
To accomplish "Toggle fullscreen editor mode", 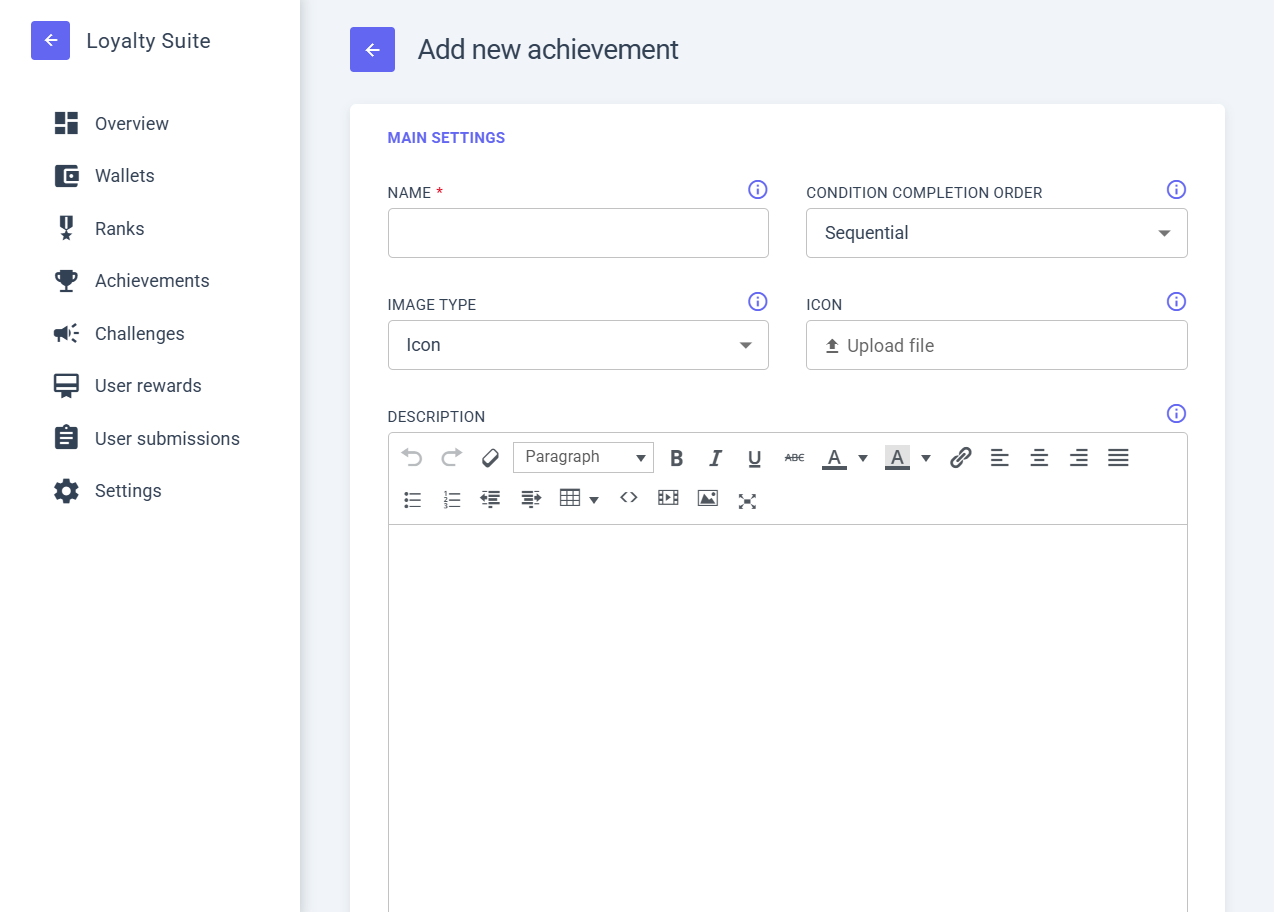I will [747, 501].
